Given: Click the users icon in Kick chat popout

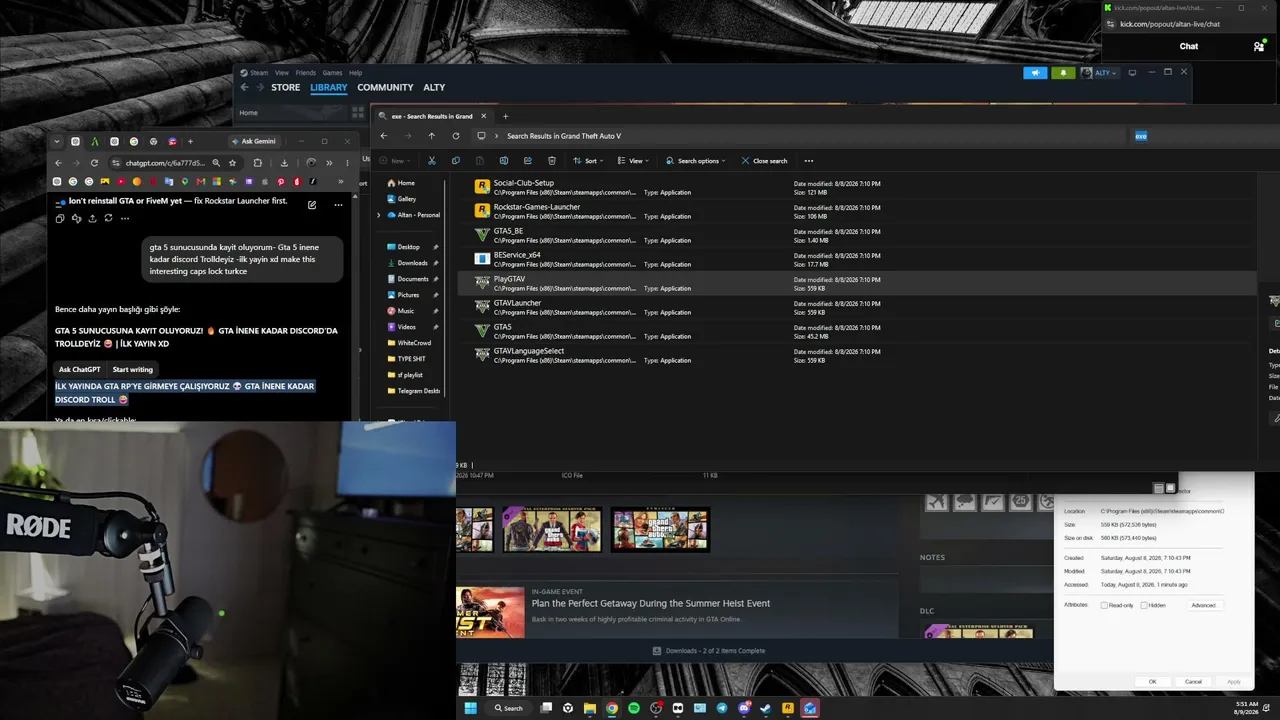Looking at the screenshot, I should pos(1258,46).
